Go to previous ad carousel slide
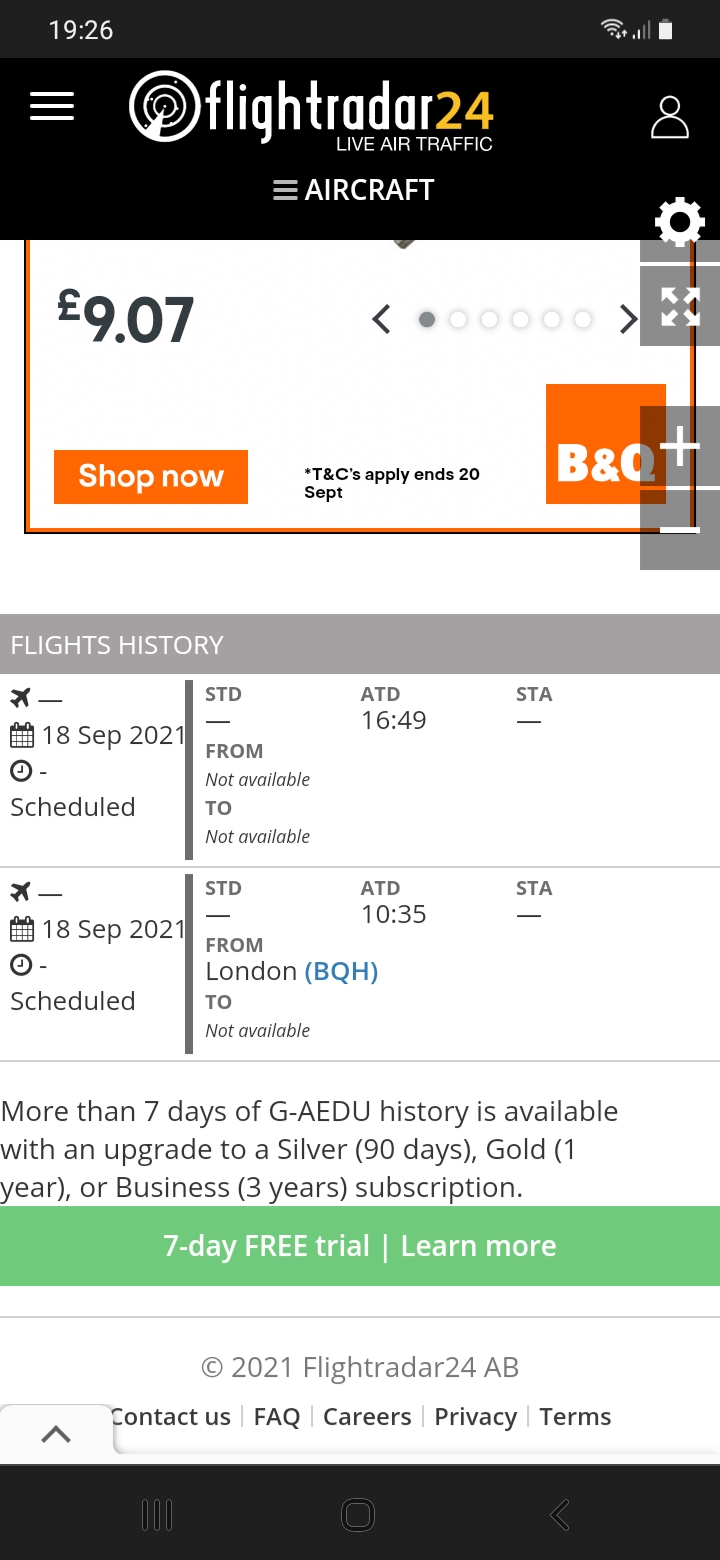 [381, 320]
